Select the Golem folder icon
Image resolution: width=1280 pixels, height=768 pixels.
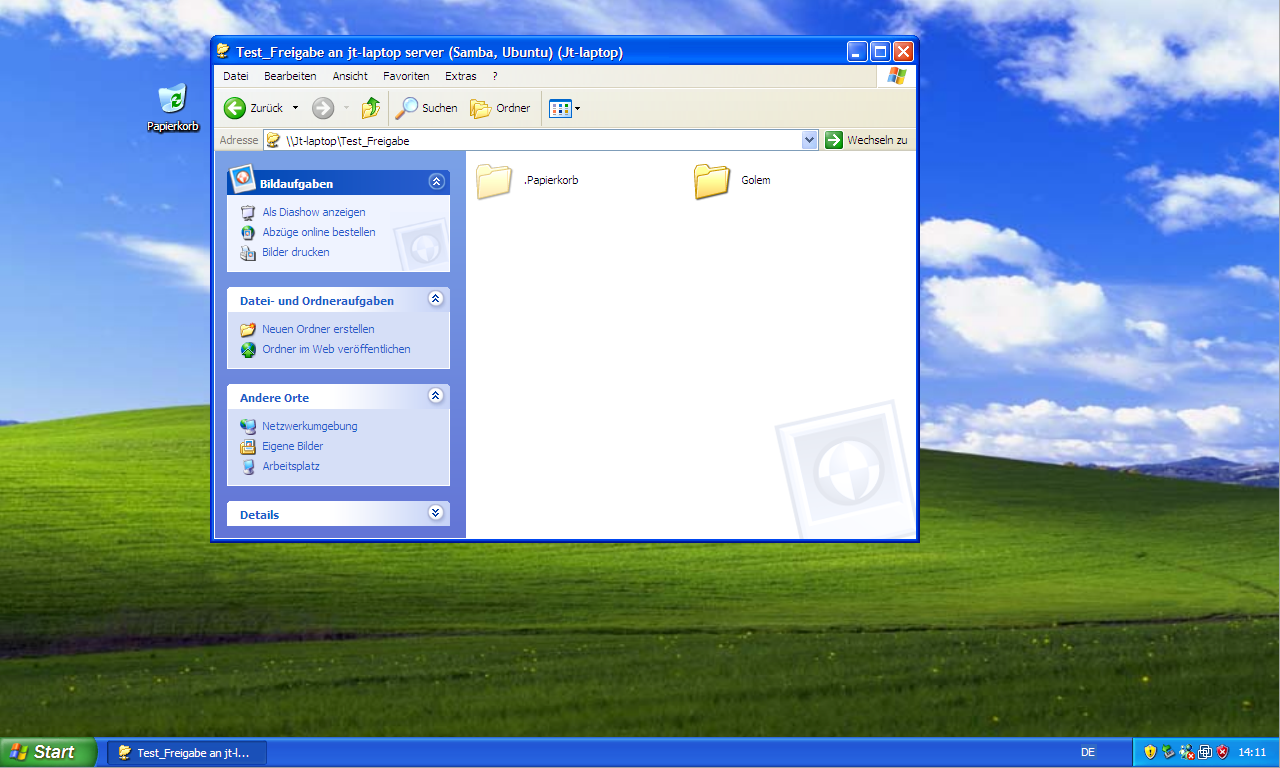point(712,181)
